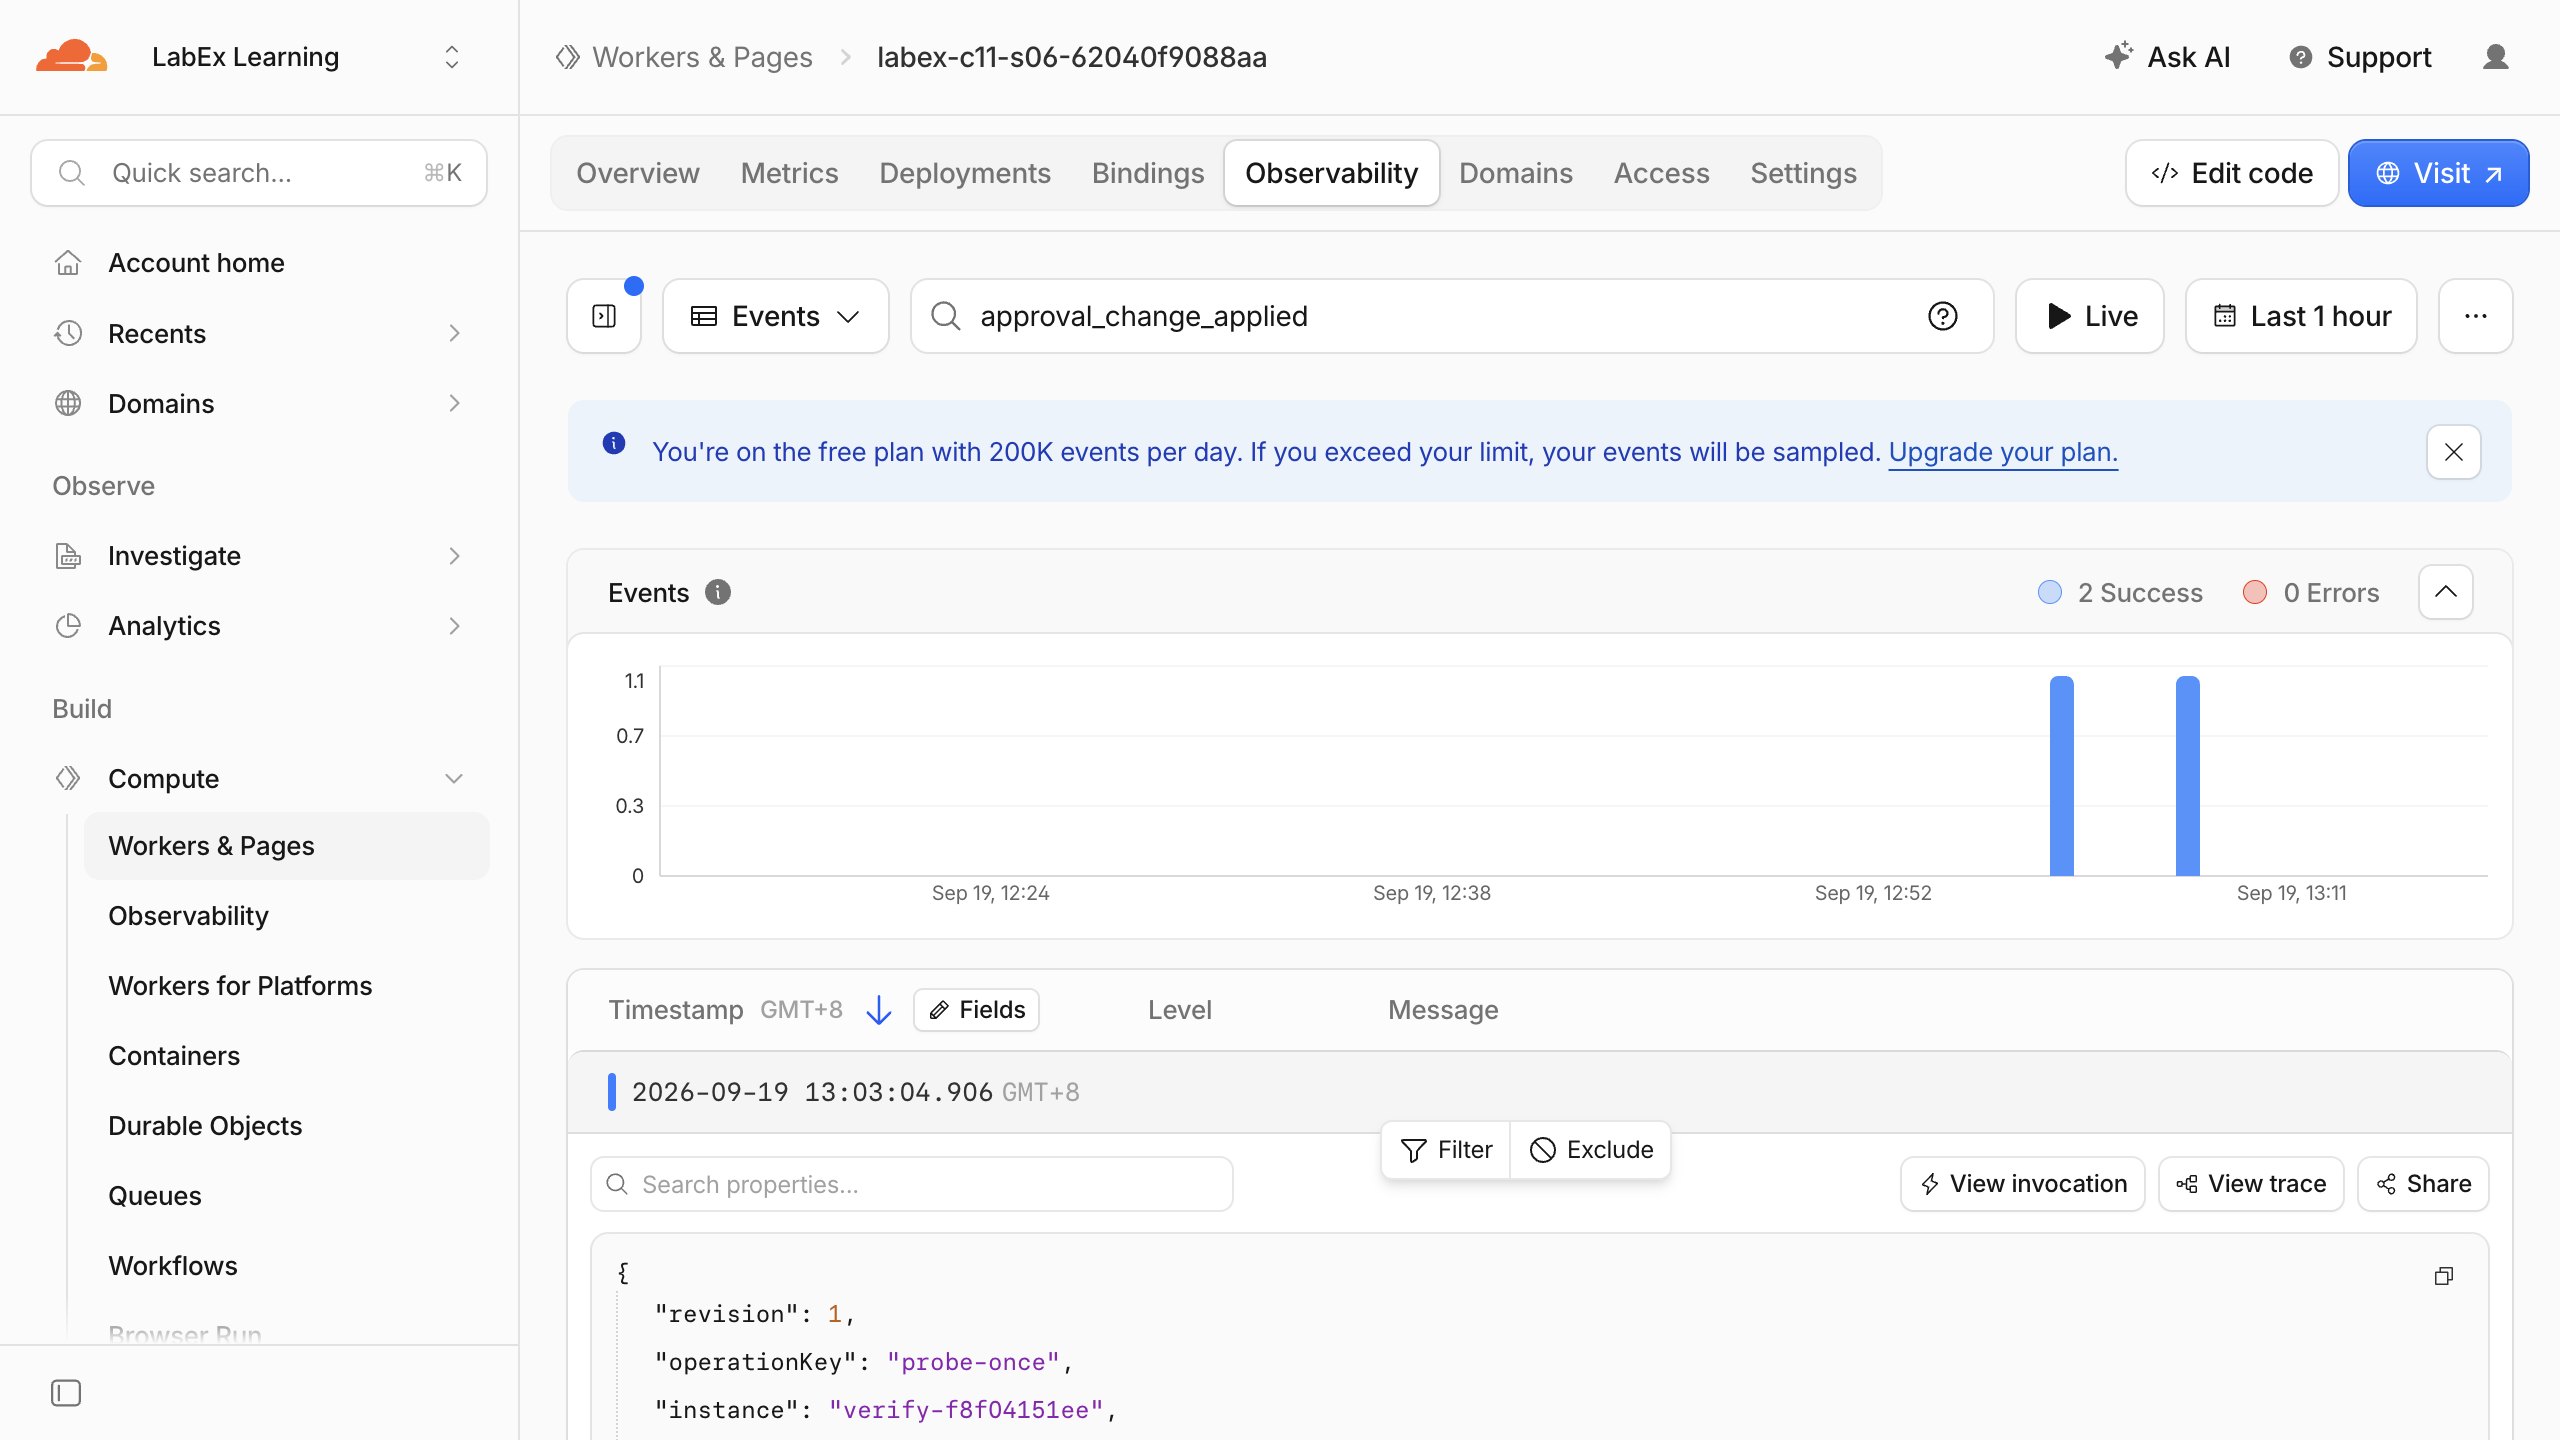2560x1440 pixels.
Task: Click the Exclude popup button
Action: pyautogui.click(x=1591, y=1150)
